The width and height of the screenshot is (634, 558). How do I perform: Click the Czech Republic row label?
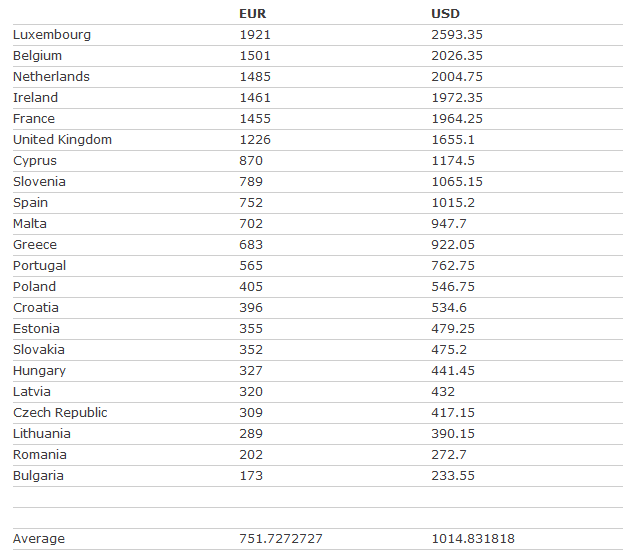tap(60, 413)
